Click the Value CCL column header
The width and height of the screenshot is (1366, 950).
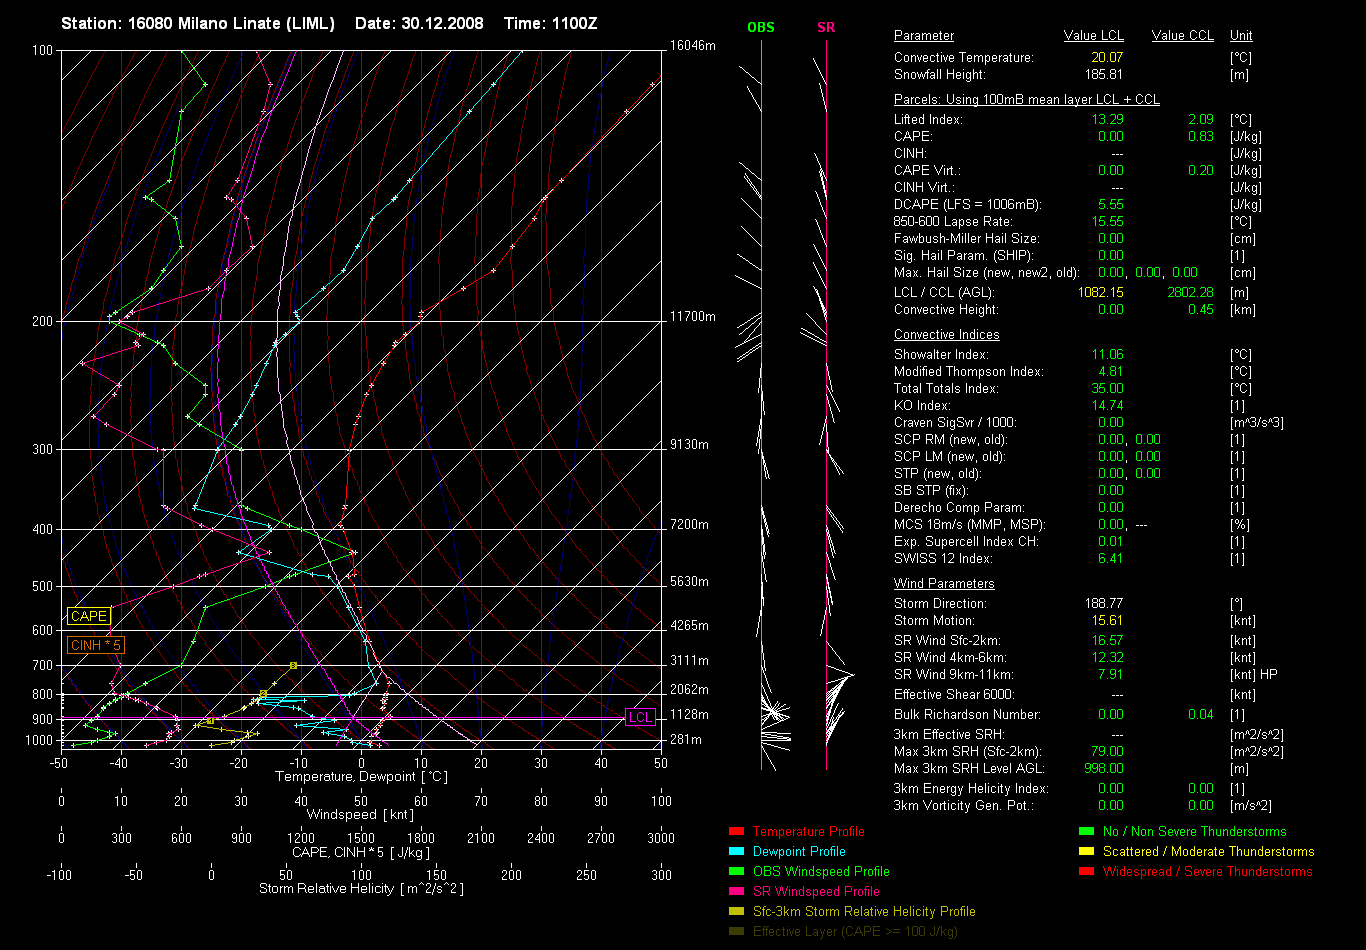click(1182, 36)
